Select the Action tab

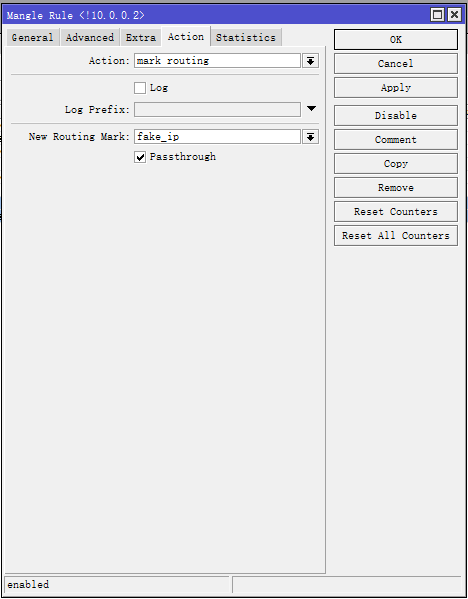pos(186,37)
